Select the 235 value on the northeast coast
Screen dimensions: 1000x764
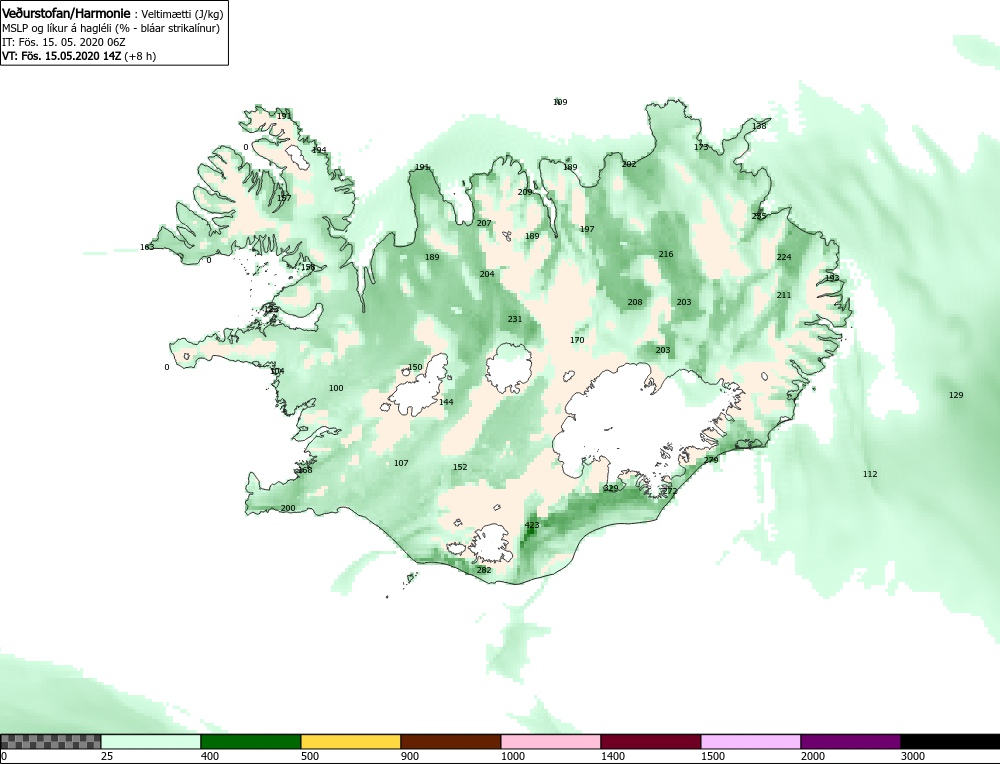759,217
